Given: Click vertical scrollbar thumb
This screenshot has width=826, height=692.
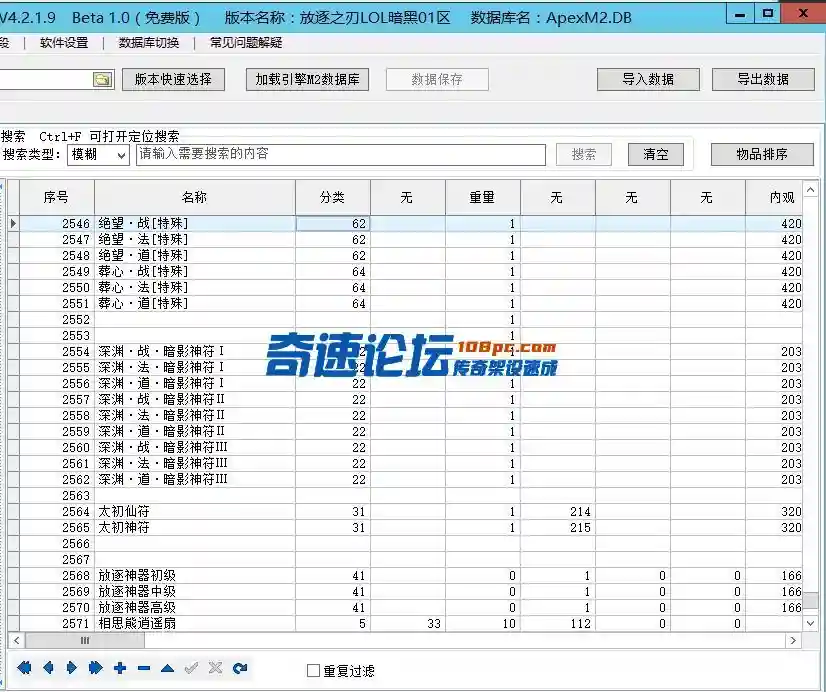Looking at the screenshot, I should coord(810,600).
